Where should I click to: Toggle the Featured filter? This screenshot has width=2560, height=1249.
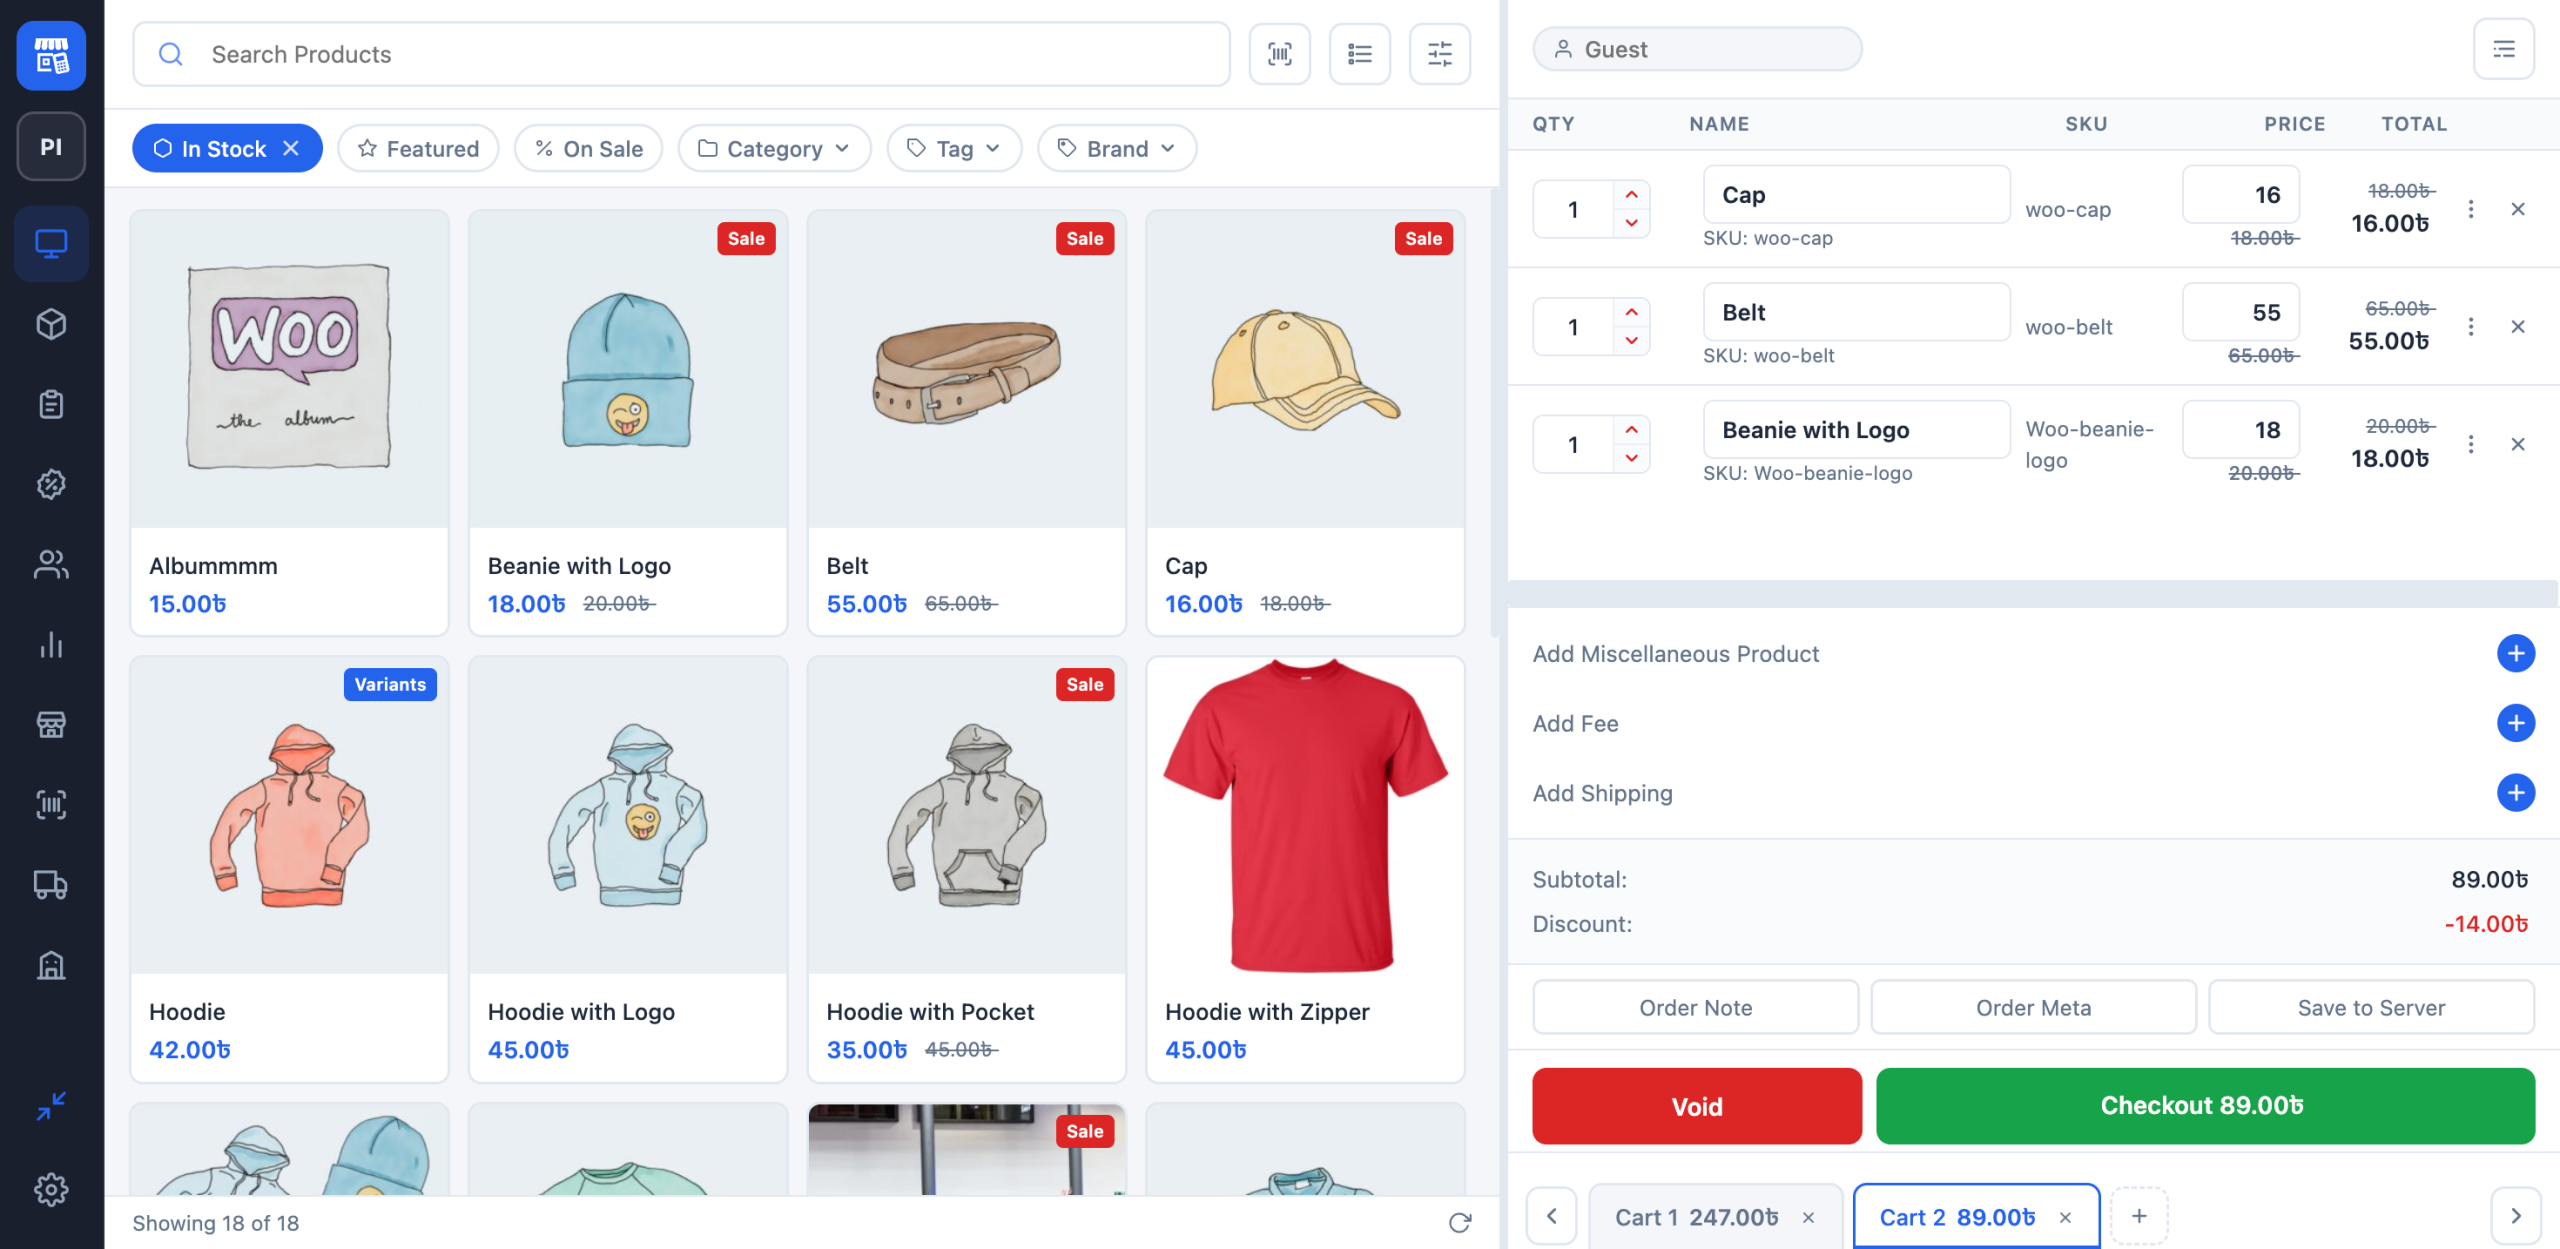418,148
